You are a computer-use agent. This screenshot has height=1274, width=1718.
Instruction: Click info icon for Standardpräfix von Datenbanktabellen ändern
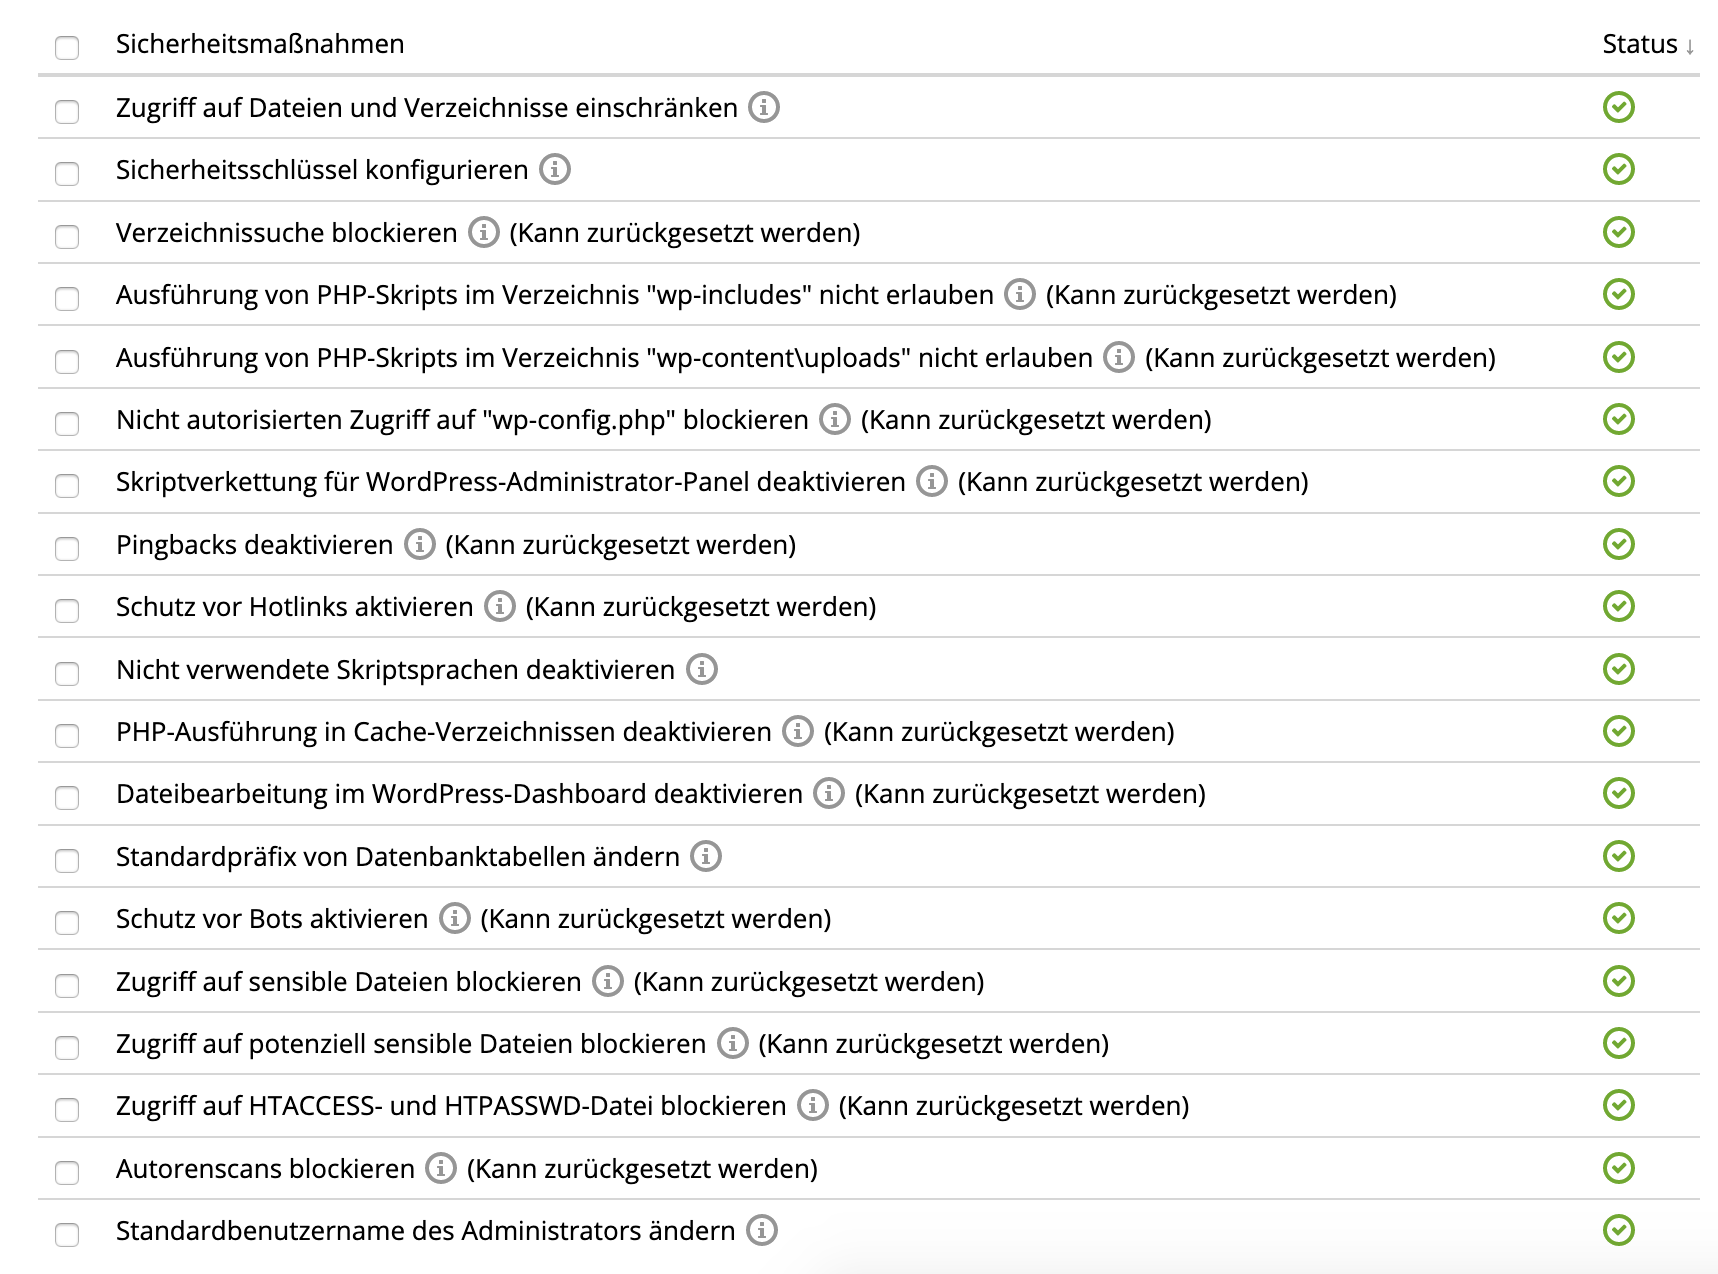[x=706, y=856]
